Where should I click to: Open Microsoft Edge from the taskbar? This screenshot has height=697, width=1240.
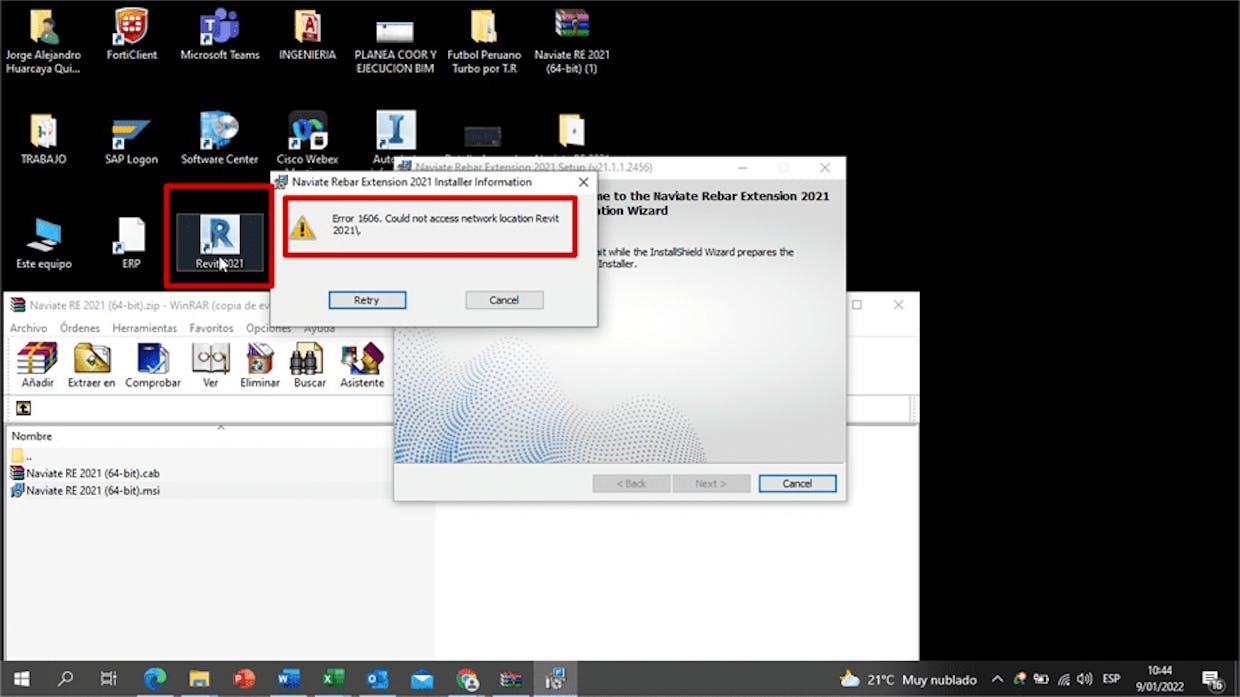(x=155, y=679)
